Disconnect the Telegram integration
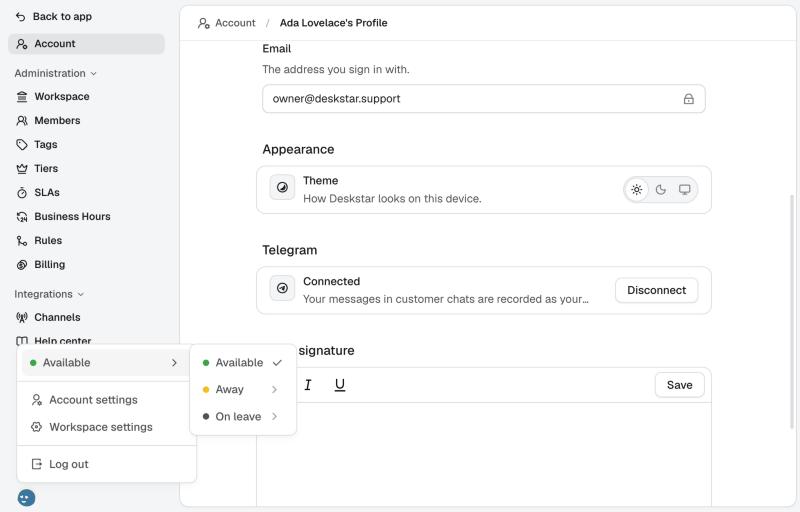The height and width of the screenshot is (512, 800). [656, 290]
